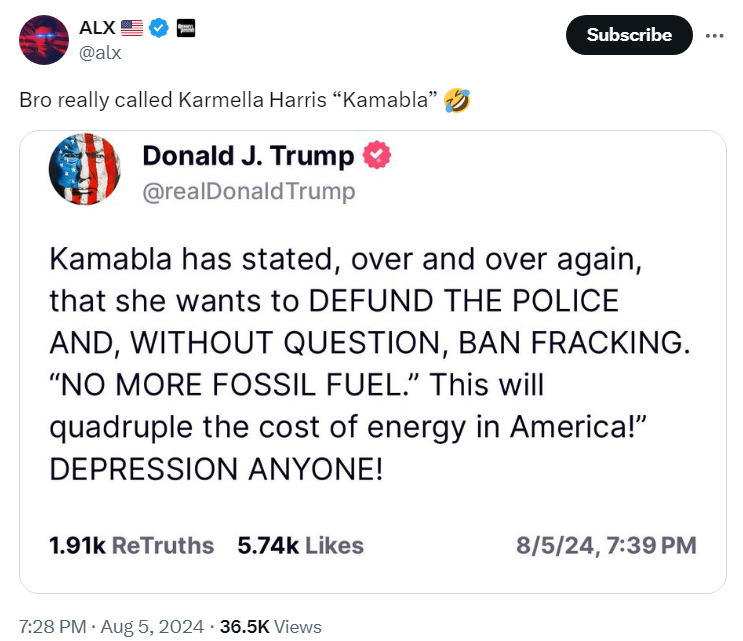Click the Donald J. Trump display name
Image resolution: width=743 pixels, height=641 pixels.
pyautogui.click(x=248, y=156)
